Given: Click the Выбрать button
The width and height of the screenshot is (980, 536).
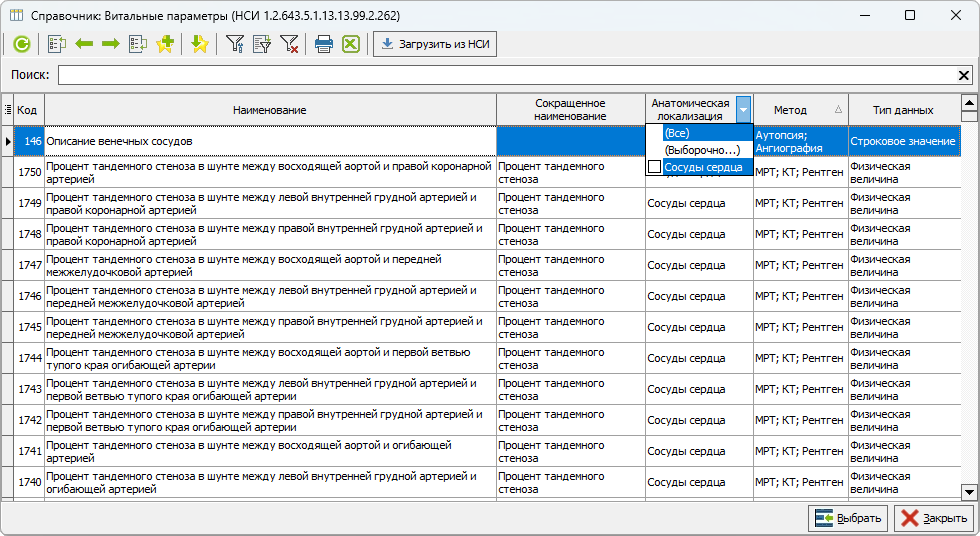Looking at the screenshot, I should (848, 518).
